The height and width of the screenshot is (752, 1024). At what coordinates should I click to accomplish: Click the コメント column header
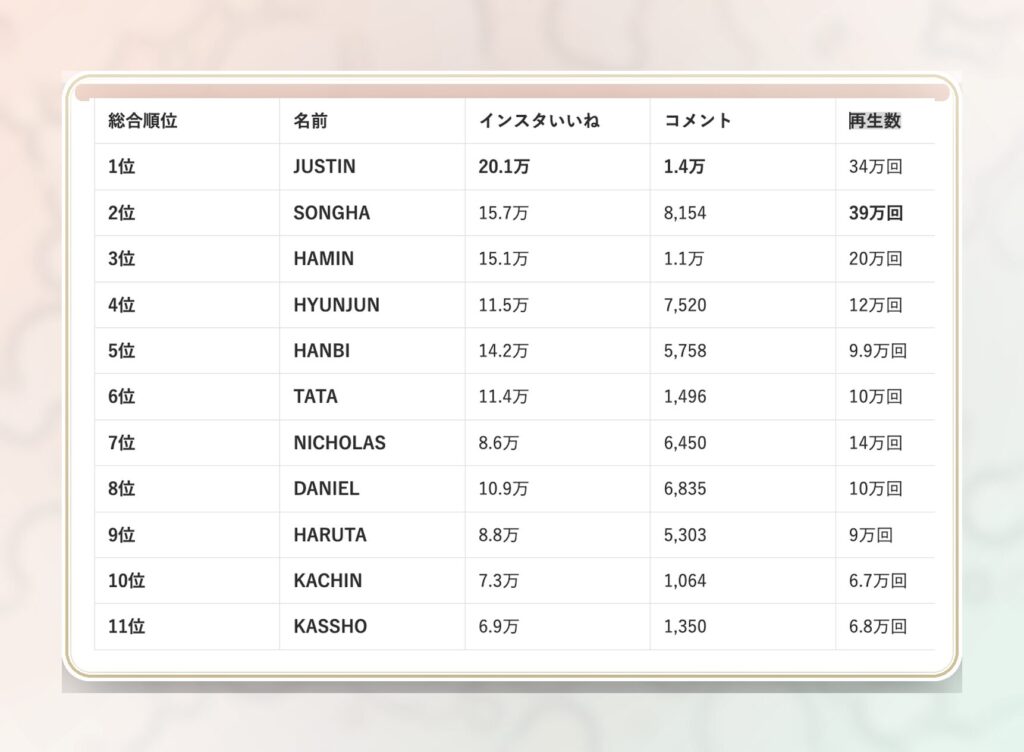coord(698,121)
